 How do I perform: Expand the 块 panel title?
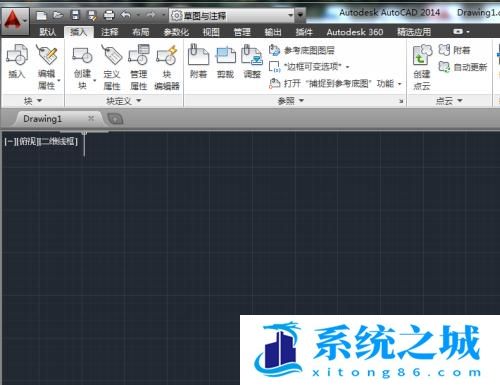32,101
